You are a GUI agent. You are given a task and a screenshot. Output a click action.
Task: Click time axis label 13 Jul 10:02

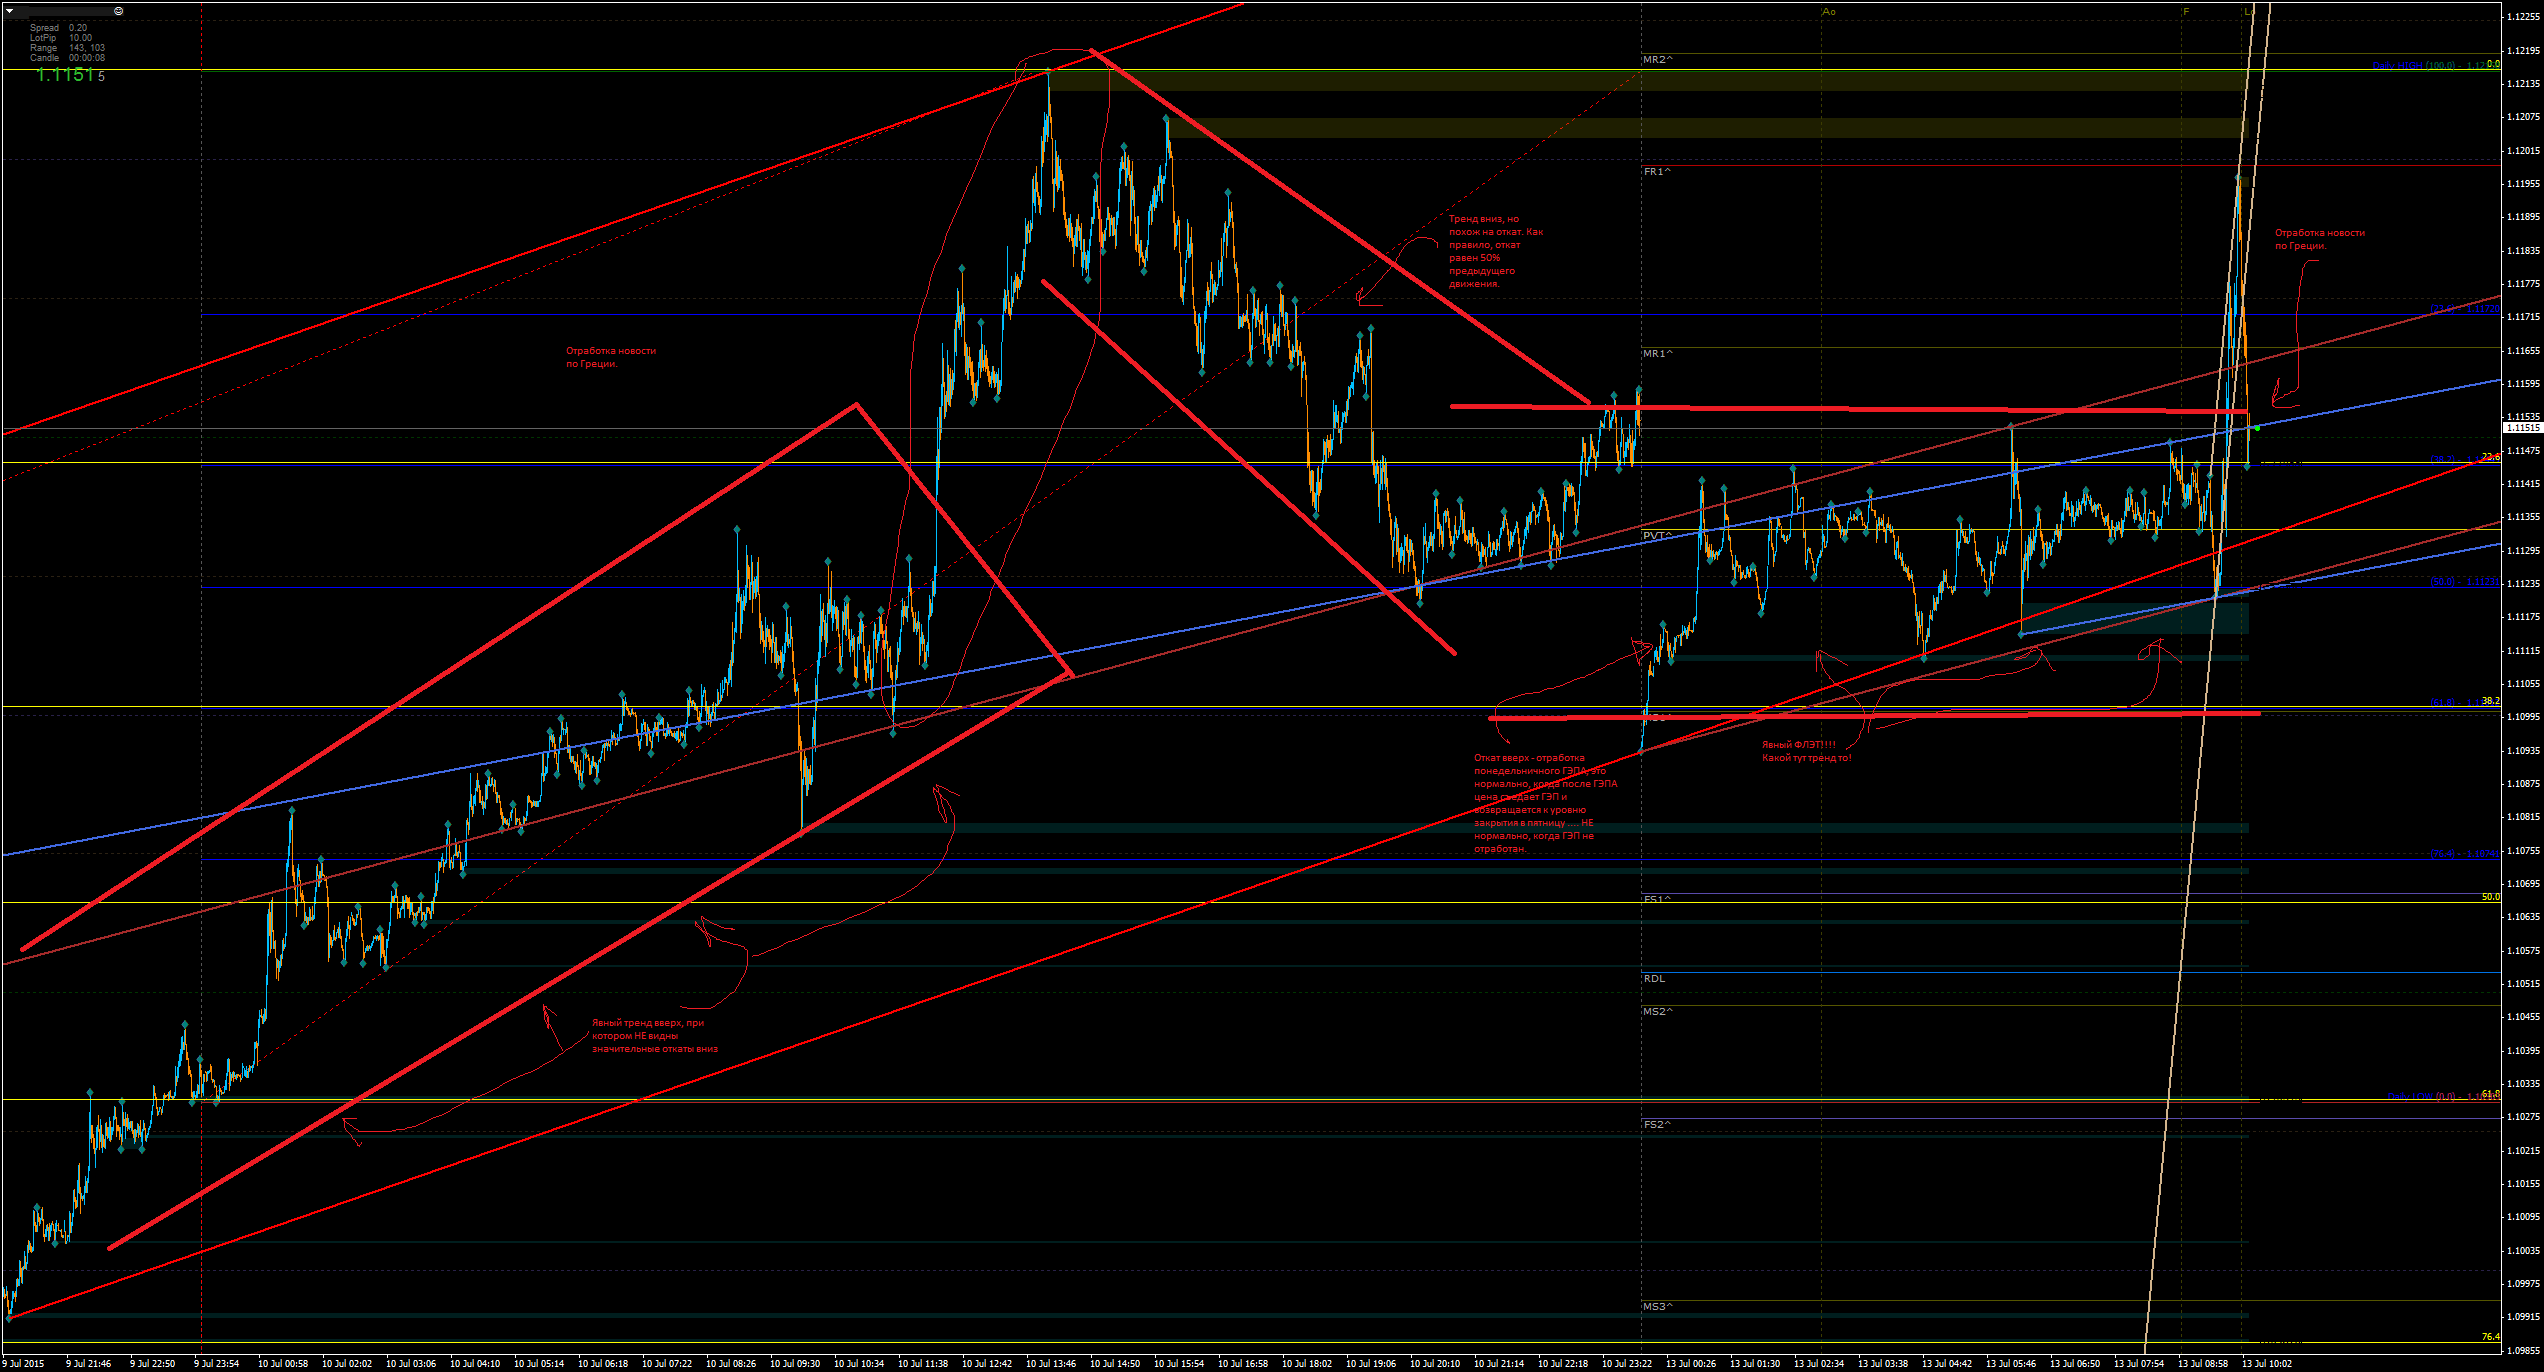(x=2267, y=1363)
